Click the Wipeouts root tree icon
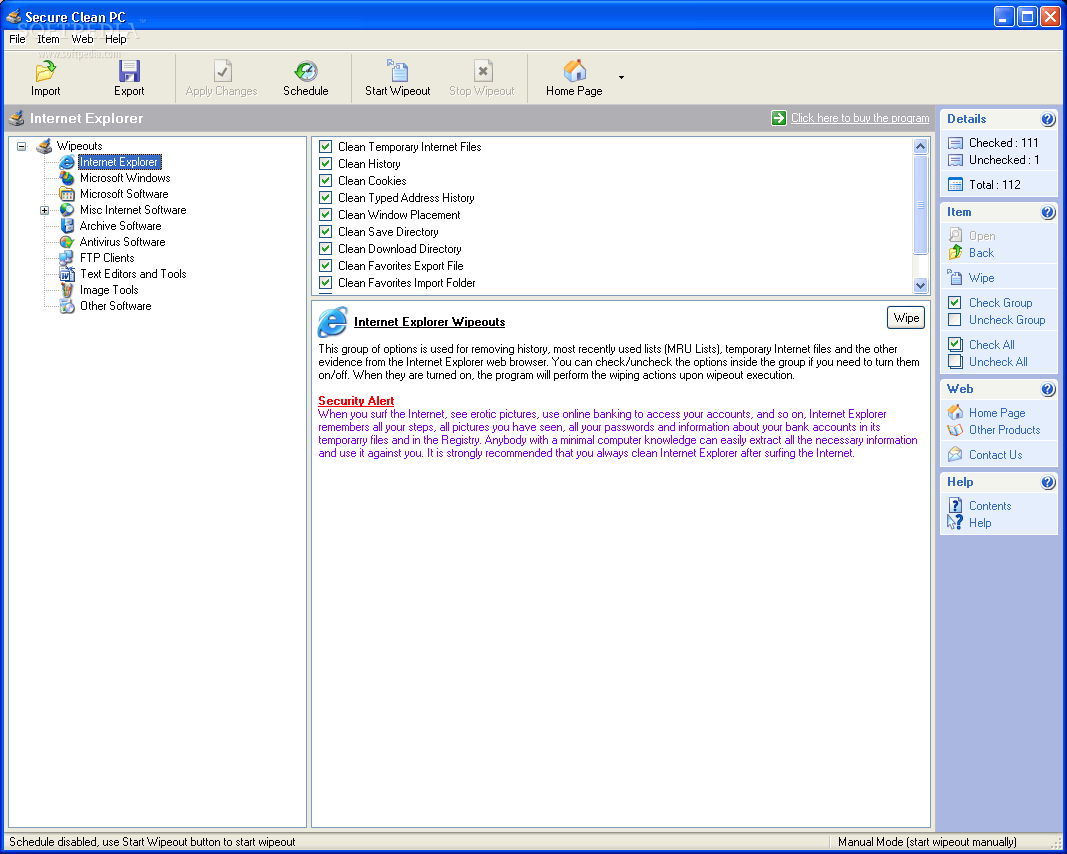Screen dimensions: 1067x854 coord(44,146)
